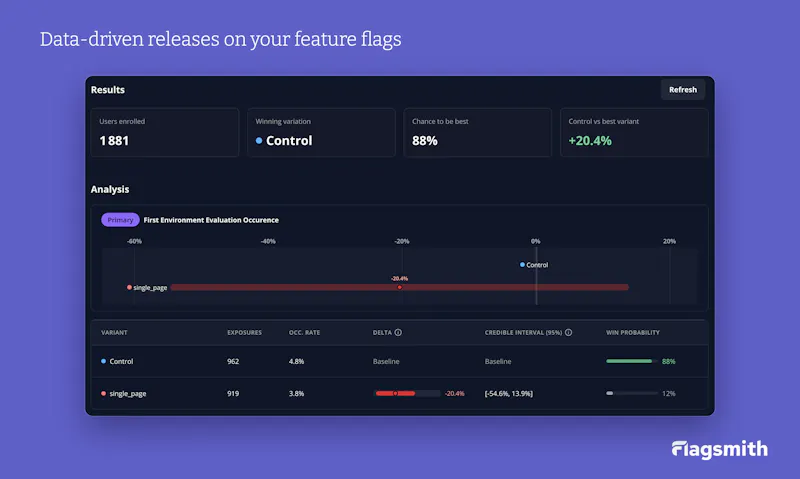The width and height of the screenshot is (800, 479).
Task: Click the 1 881 users enrolled value
Action: coord(114,141)
